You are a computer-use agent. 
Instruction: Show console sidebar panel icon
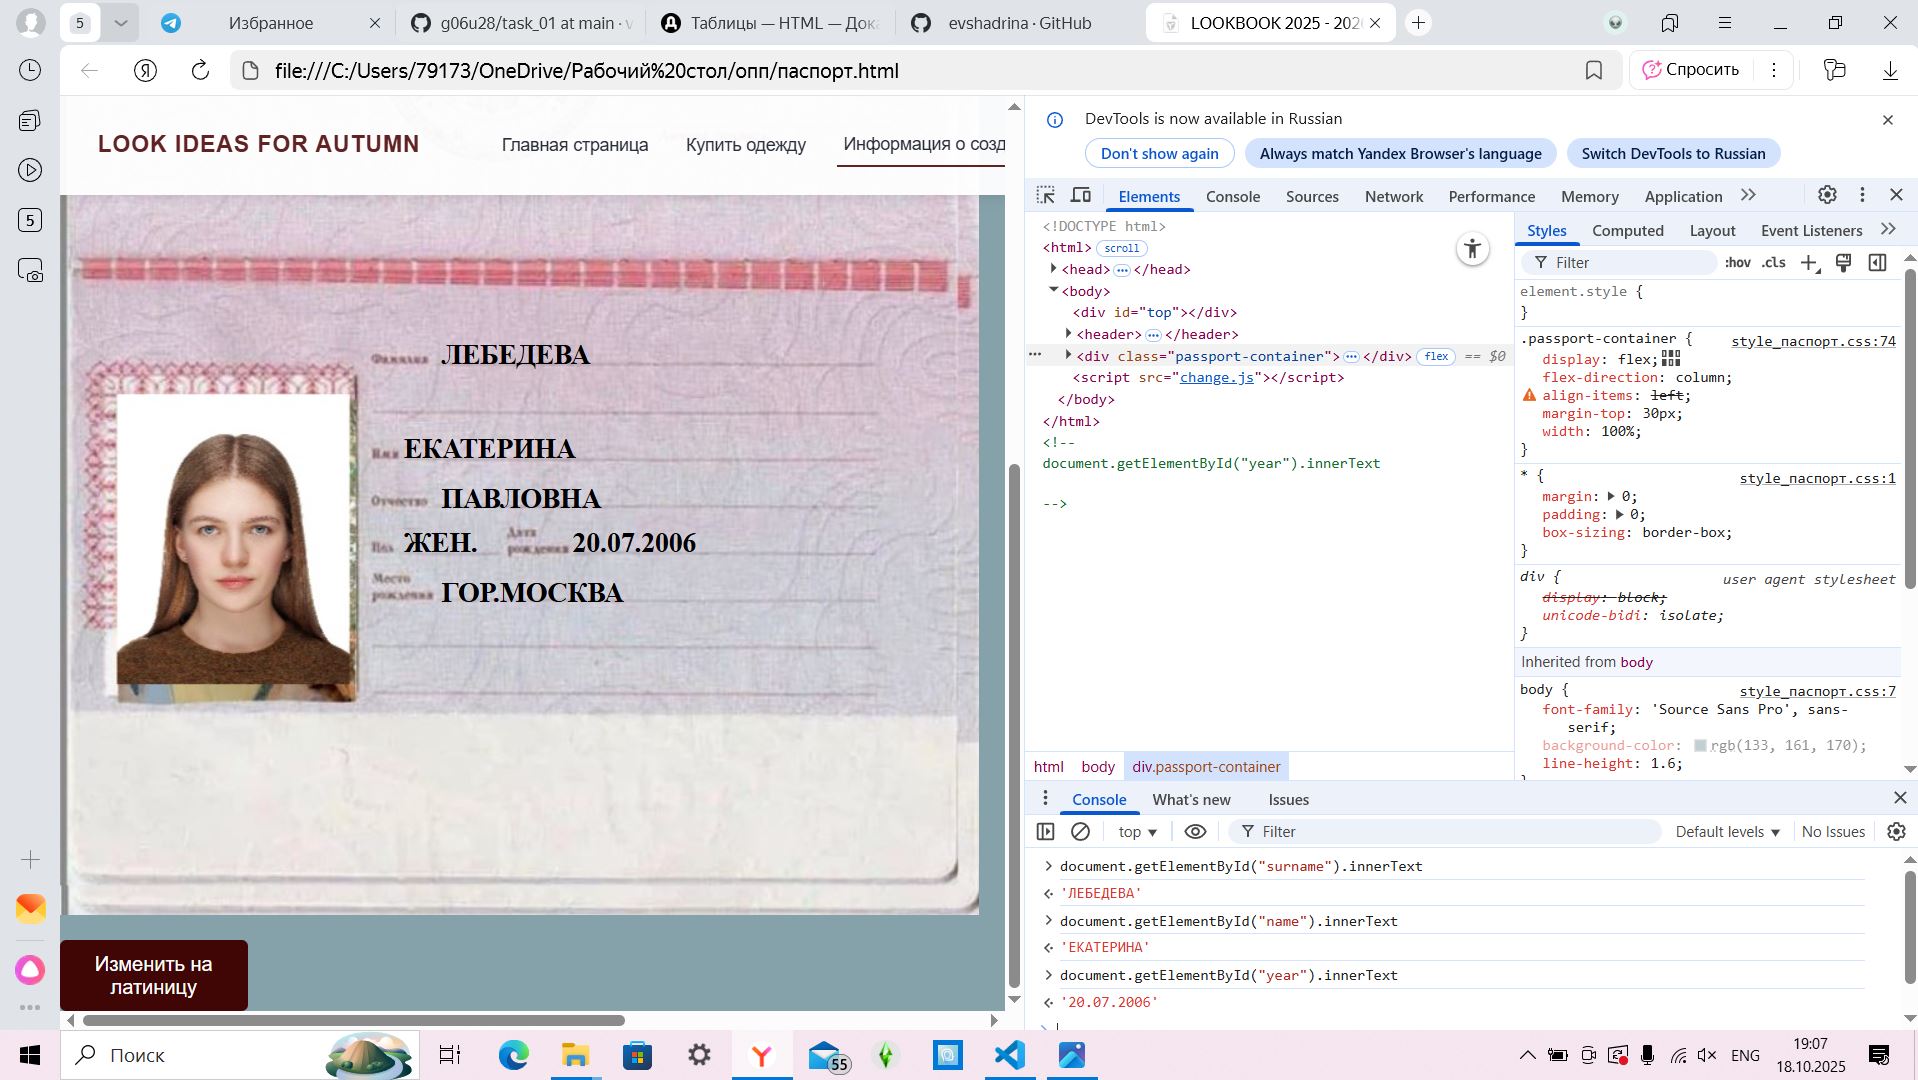[x=1045, y=832]
